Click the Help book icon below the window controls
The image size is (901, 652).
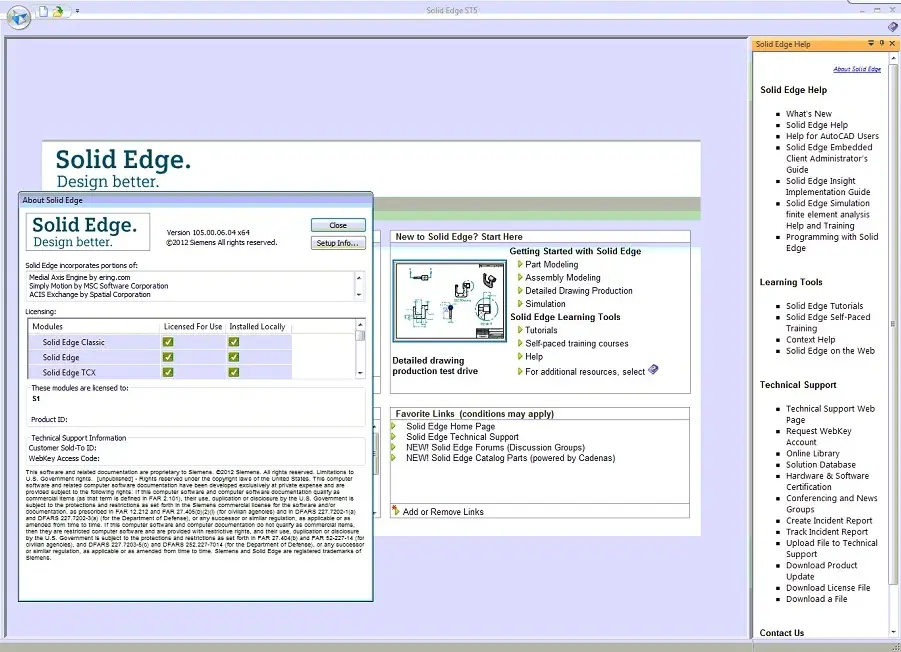(892, 26)
